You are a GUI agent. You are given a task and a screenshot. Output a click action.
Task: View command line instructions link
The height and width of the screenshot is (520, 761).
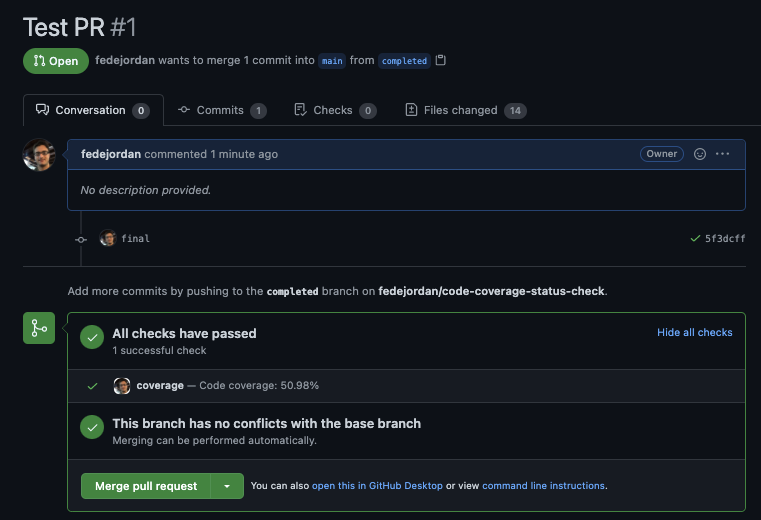[543, 486]
